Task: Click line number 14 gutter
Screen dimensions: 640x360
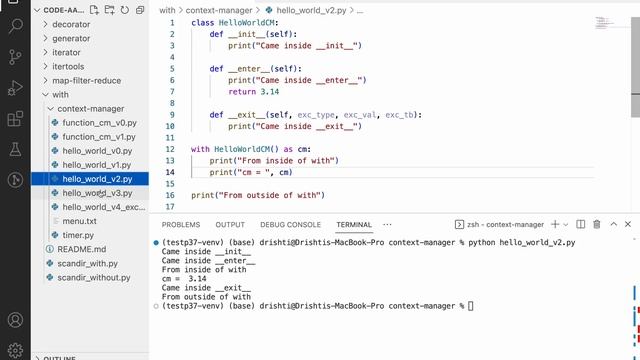Action: [170, 172]
